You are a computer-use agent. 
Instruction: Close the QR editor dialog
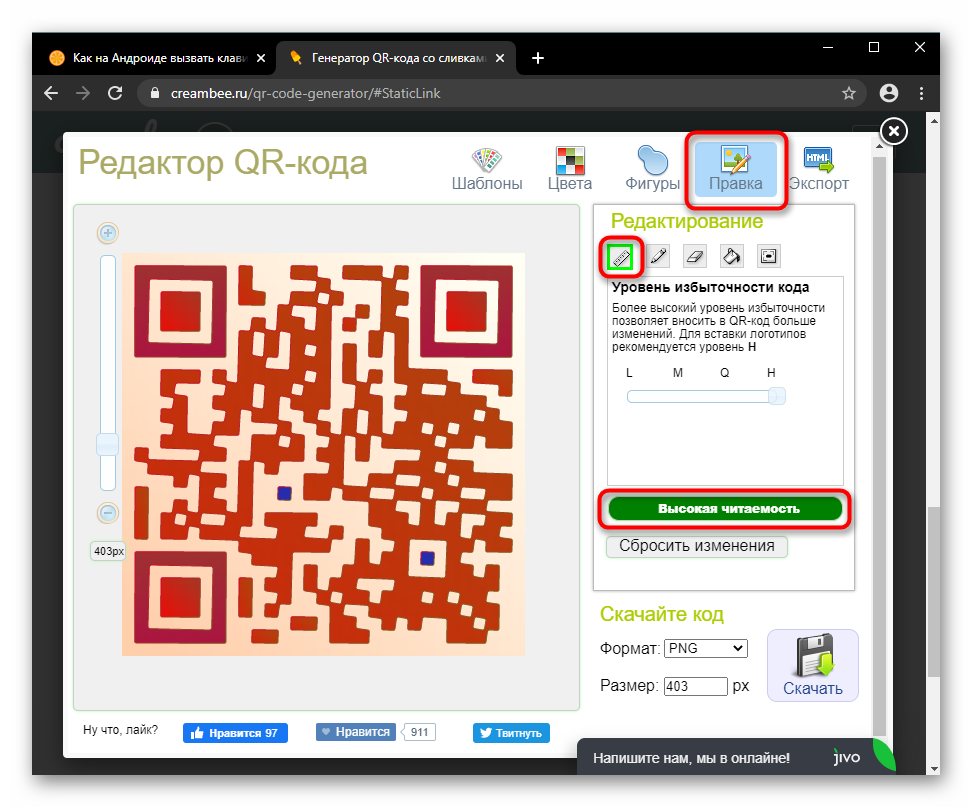coord(894,131)
